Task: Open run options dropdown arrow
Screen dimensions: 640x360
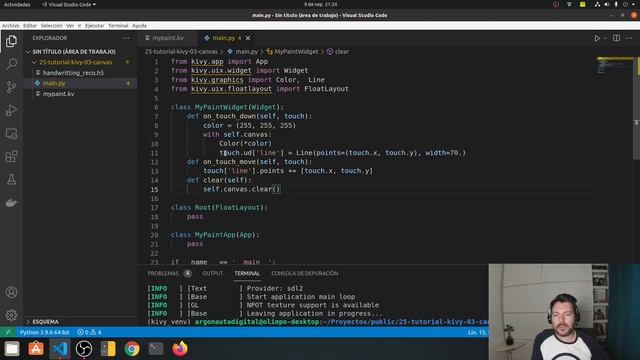Action: (x=605, y=38)
